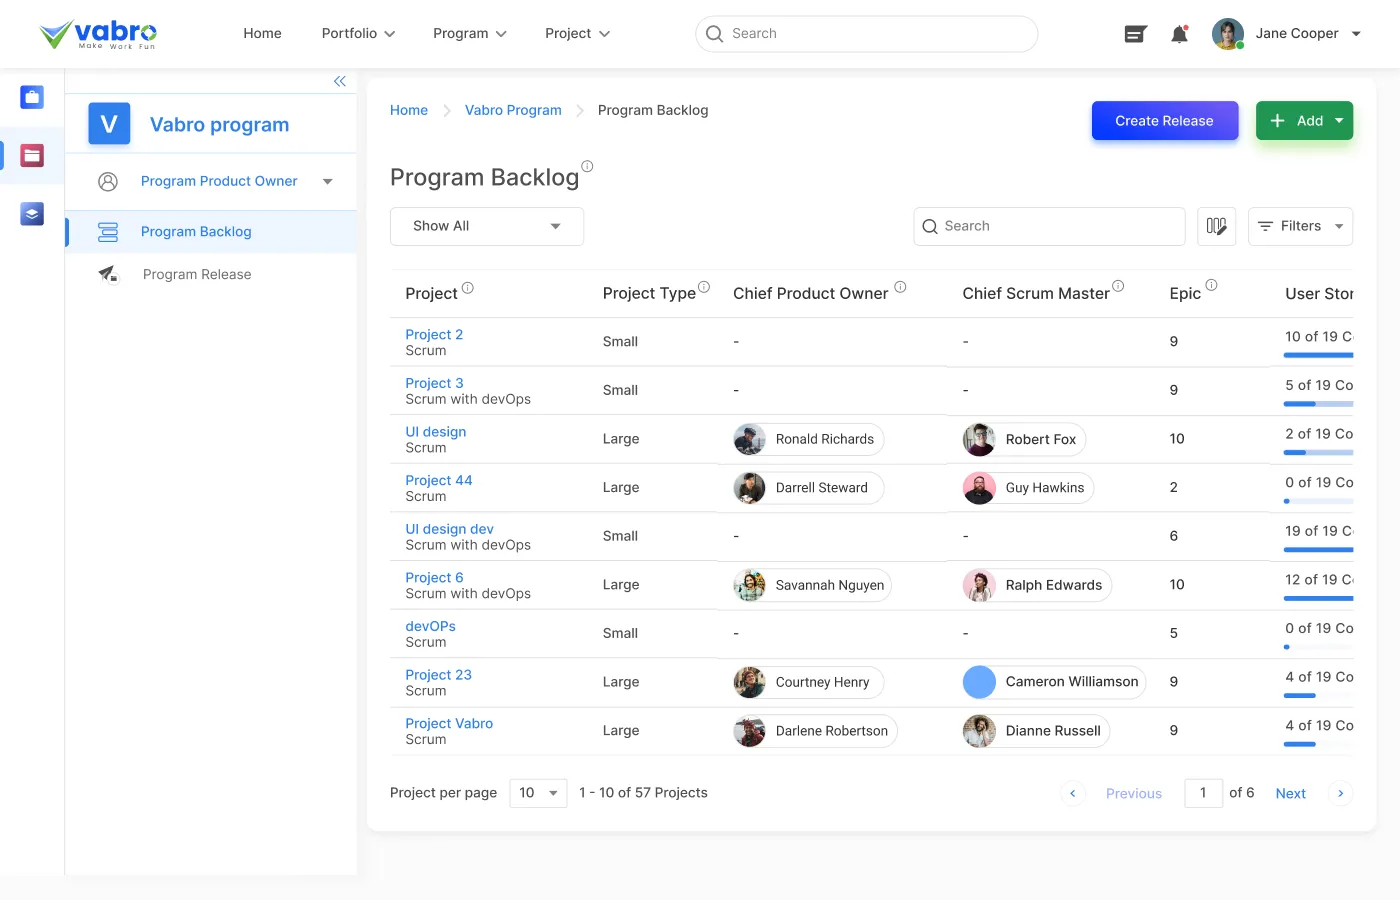Expand the Show All filter dropdown

click(x=487, y=226)
